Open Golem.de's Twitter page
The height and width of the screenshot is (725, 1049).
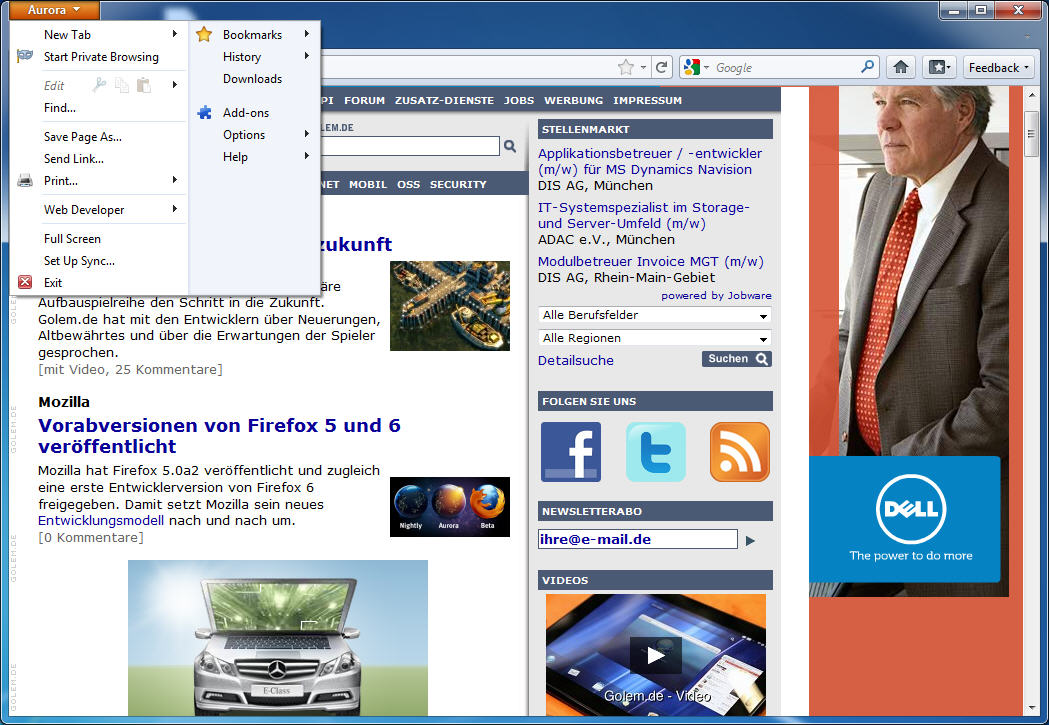(655, 451)
